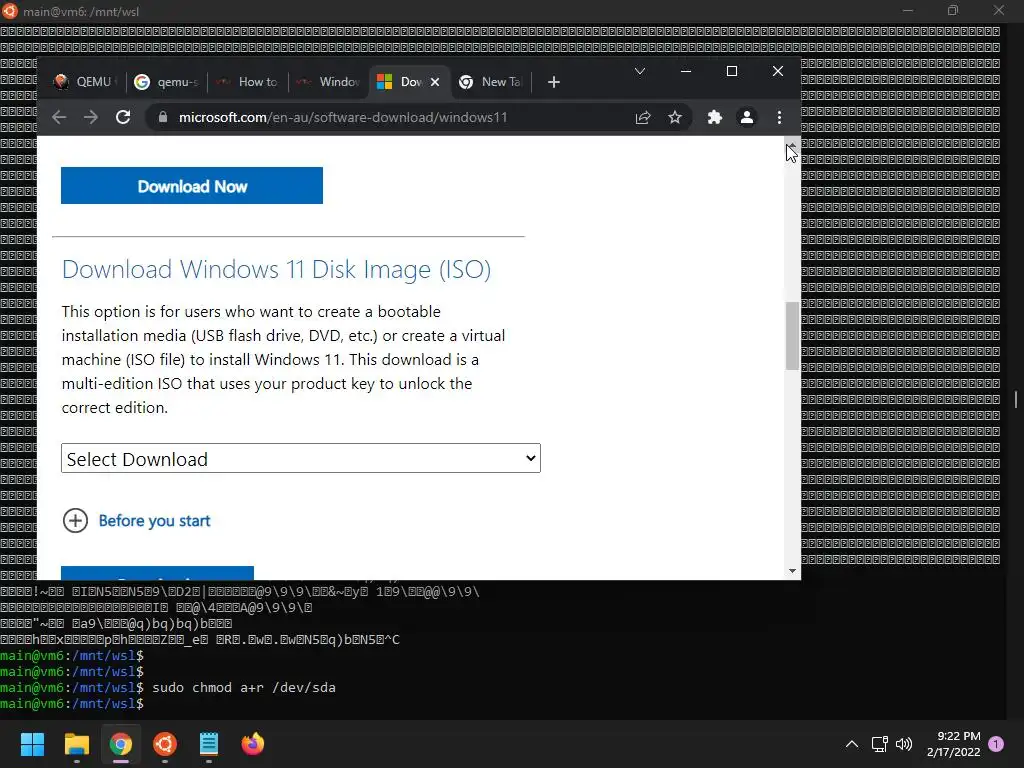The height and width of the screenshot is (768, 1024).
Task: Click the forward navigation arrow in Chrome
Action: click(x=91, y=118)
